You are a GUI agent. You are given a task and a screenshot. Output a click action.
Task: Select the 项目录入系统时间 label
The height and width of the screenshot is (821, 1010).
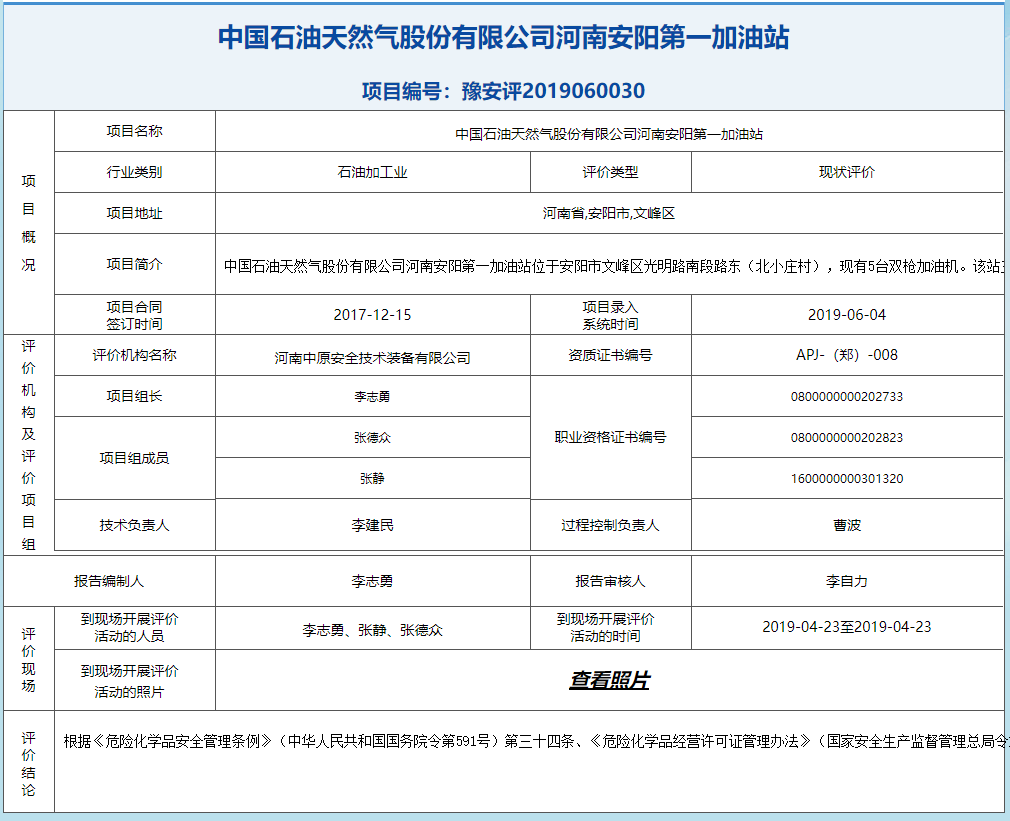point(611,315)
